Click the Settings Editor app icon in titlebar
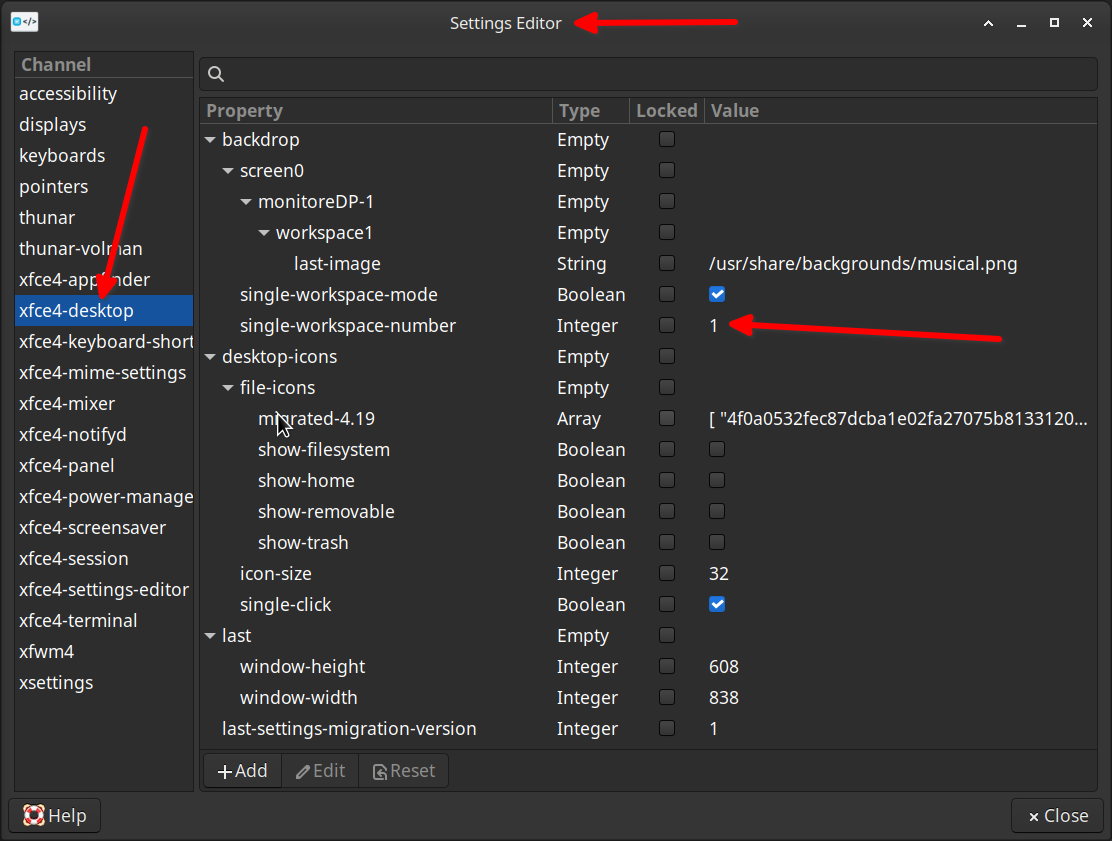This screenshot has height=841, width=1112. tap(25, 22)
